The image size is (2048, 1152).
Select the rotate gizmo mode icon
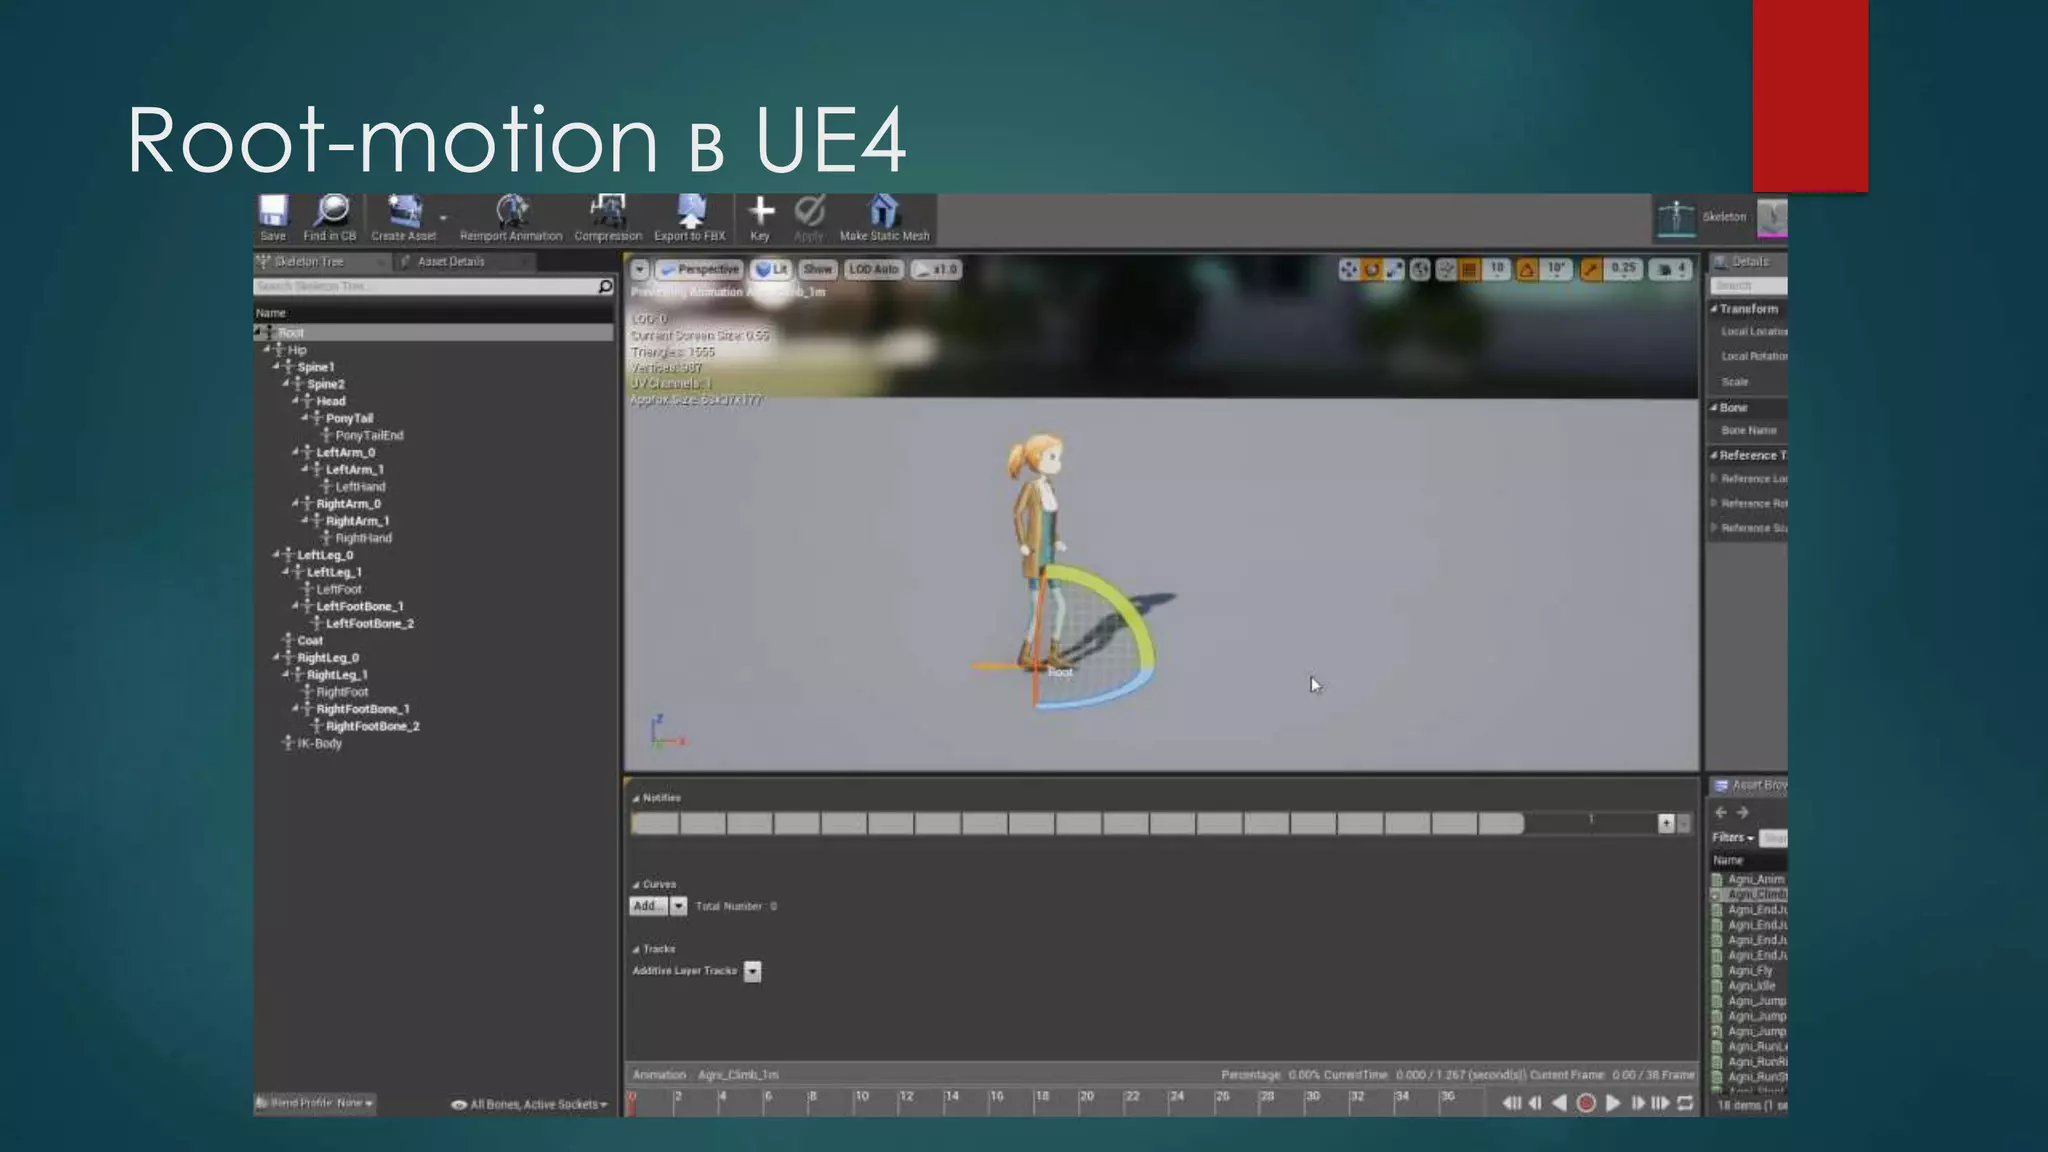pyautogui.click(x=1372, y=269)
